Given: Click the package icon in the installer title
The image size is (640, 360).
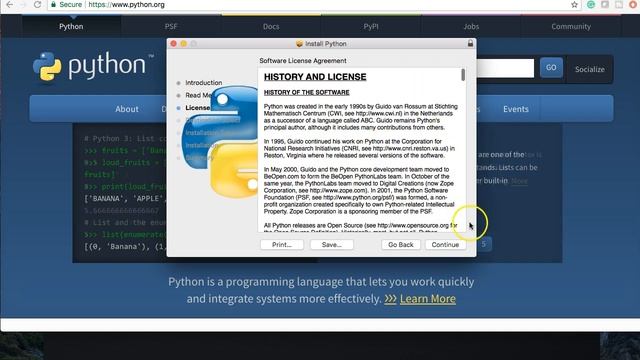Looking at the screenshot, I should [299, 44].
